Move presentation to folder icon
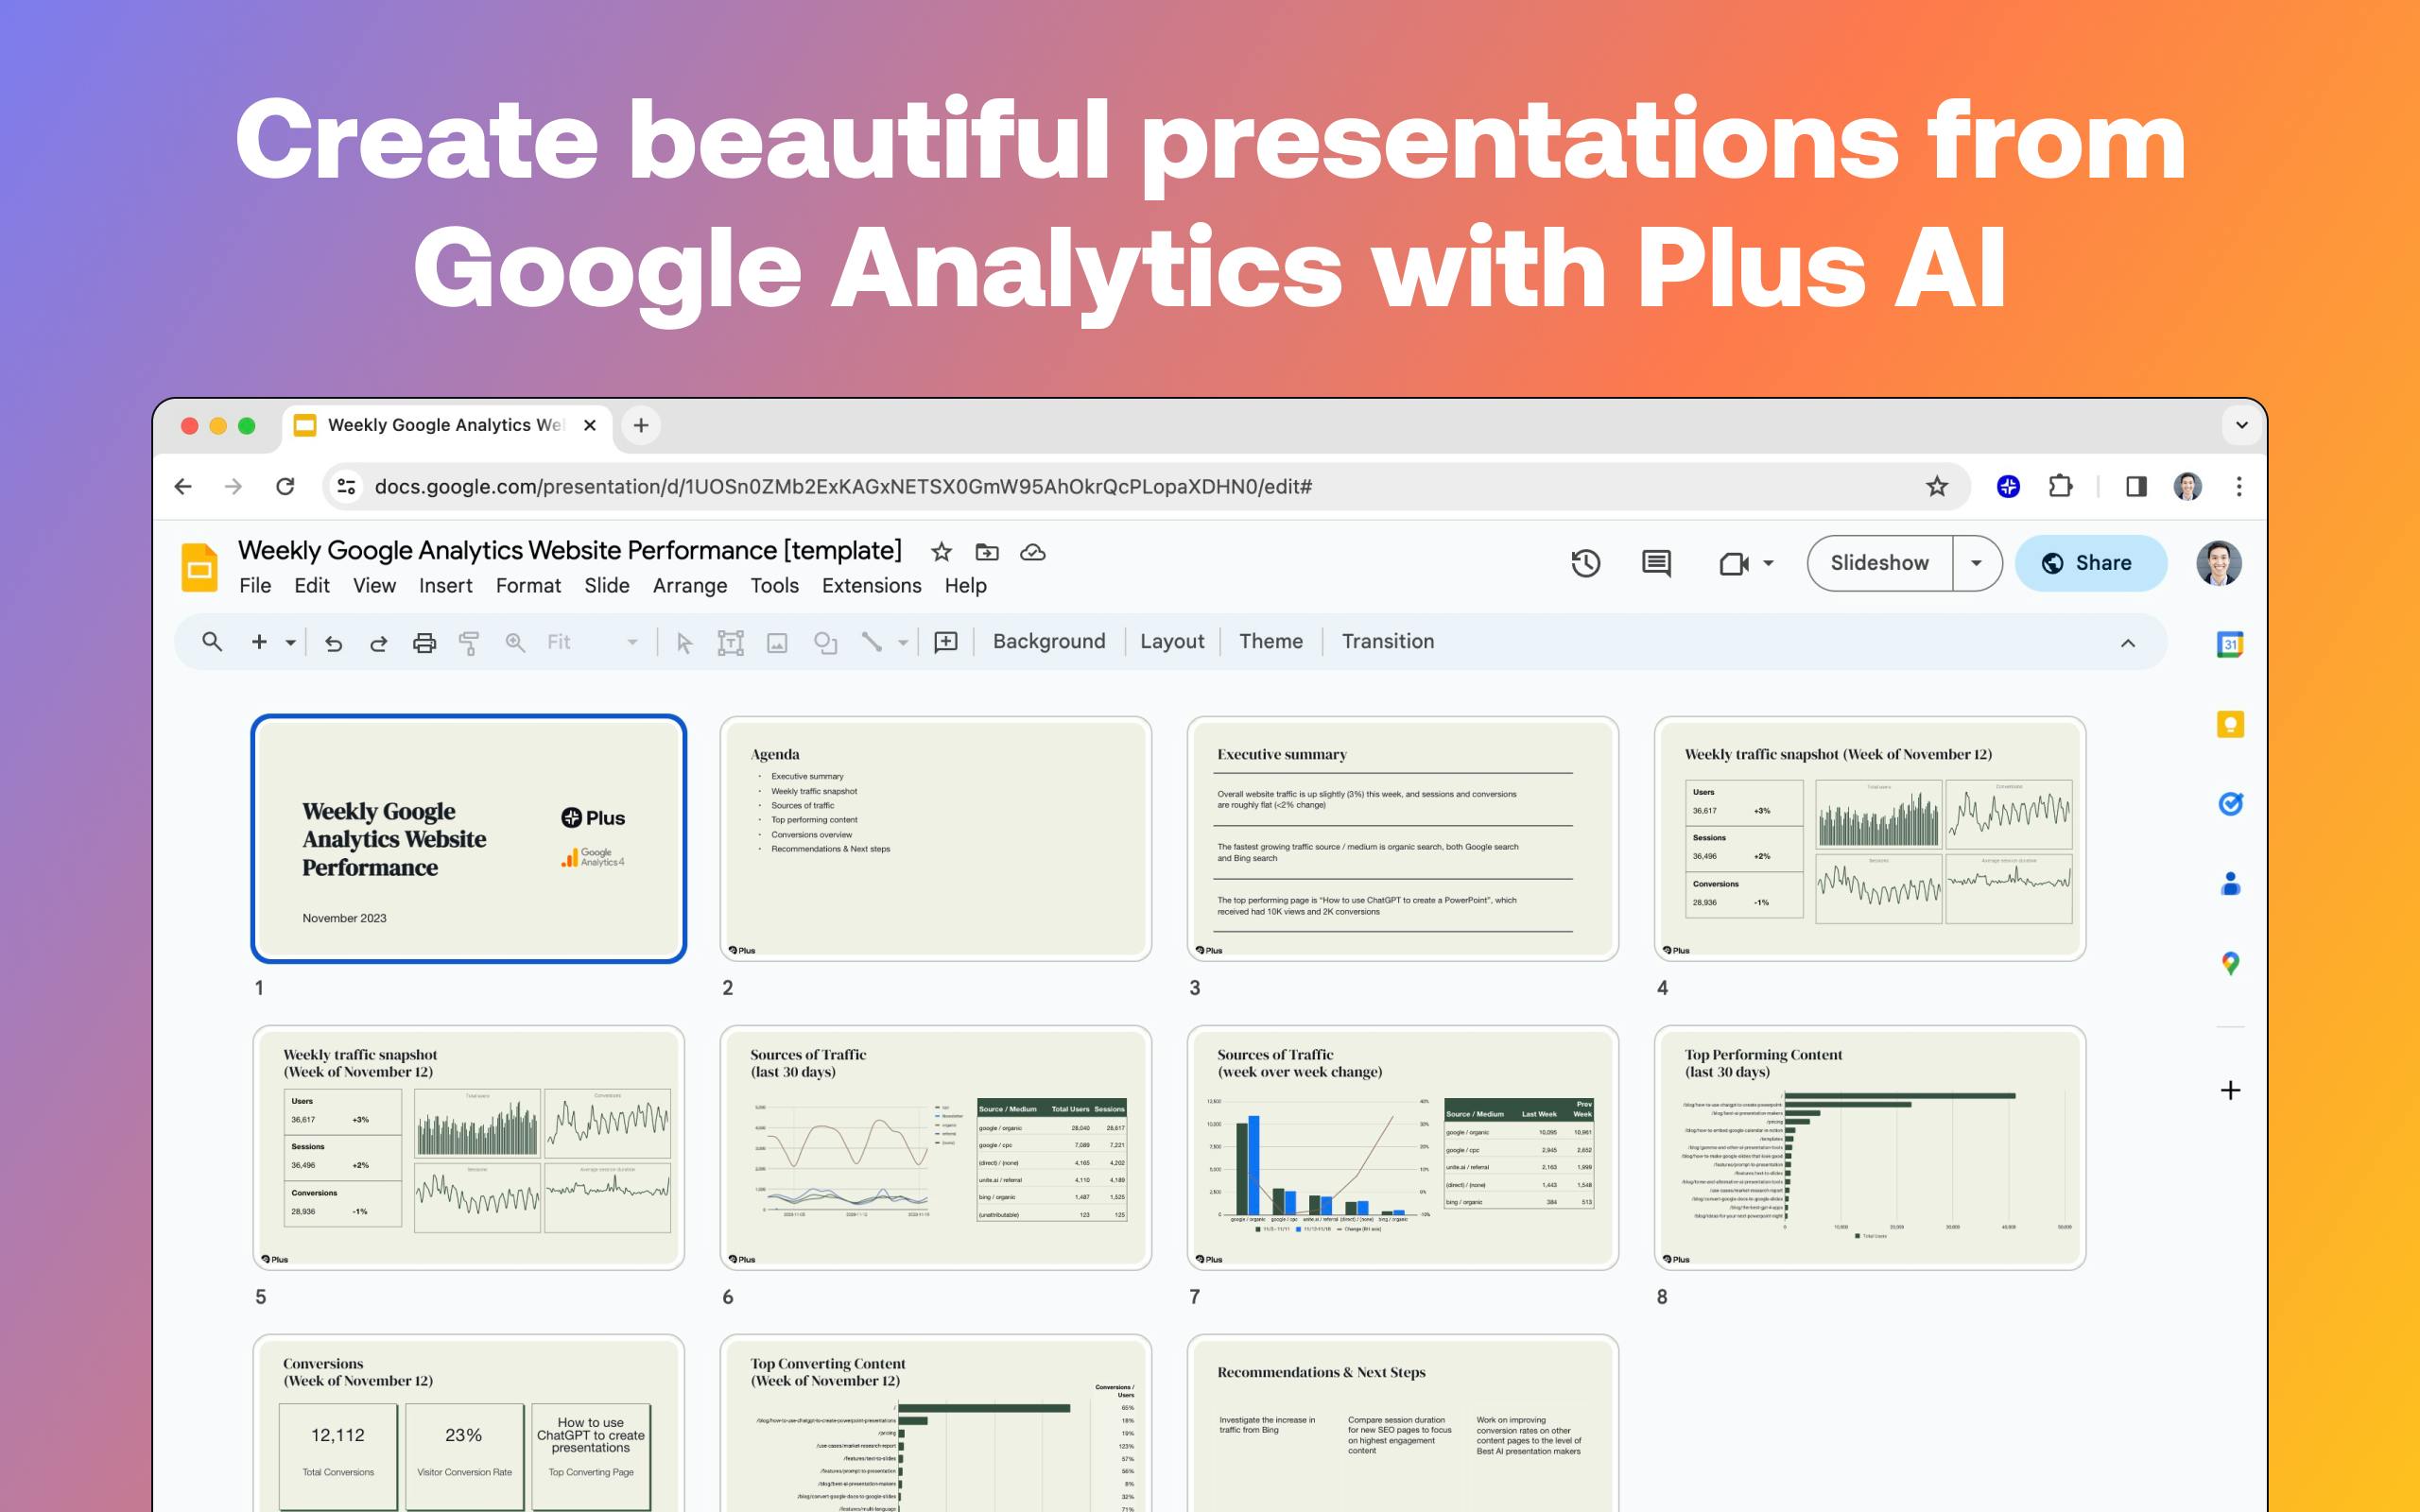 click(987, 552)
